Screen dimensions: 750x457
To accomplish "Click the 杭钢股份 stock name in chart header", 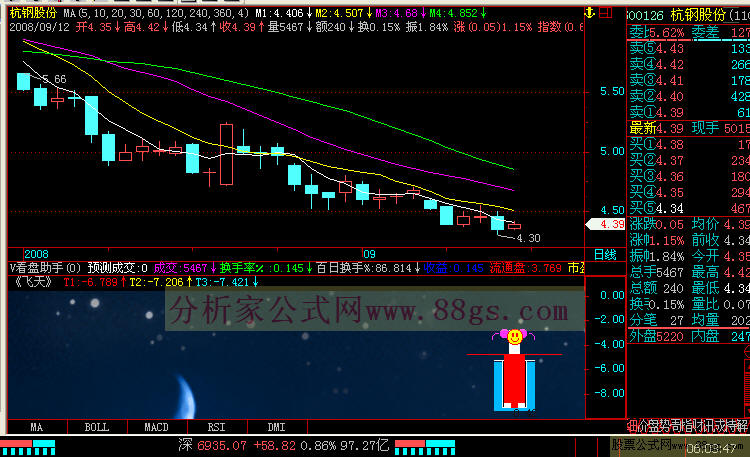I will pos(33,13).
